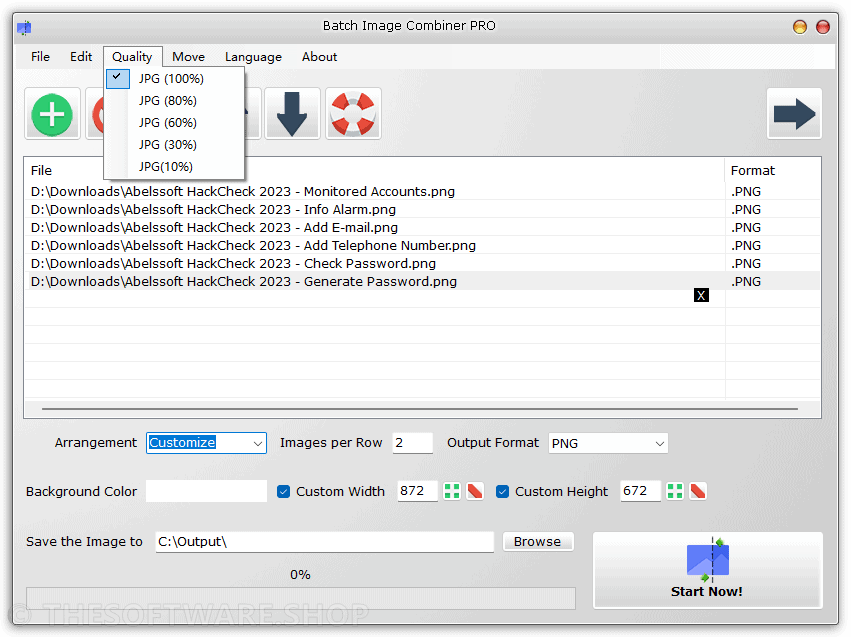
Task: Click the right arrow Next icon
Action: coord(794,114)
